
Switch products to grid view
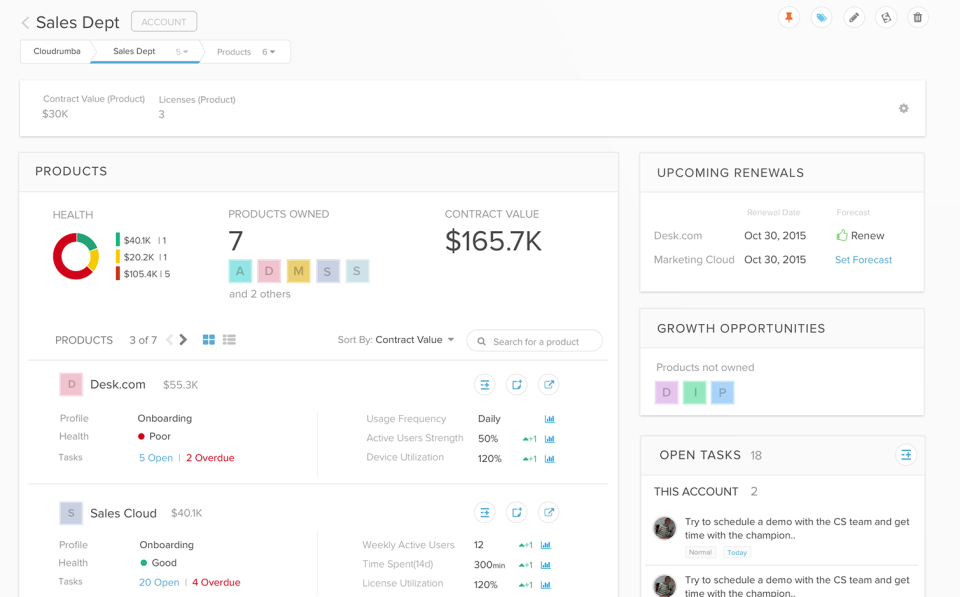click(209, 340)
